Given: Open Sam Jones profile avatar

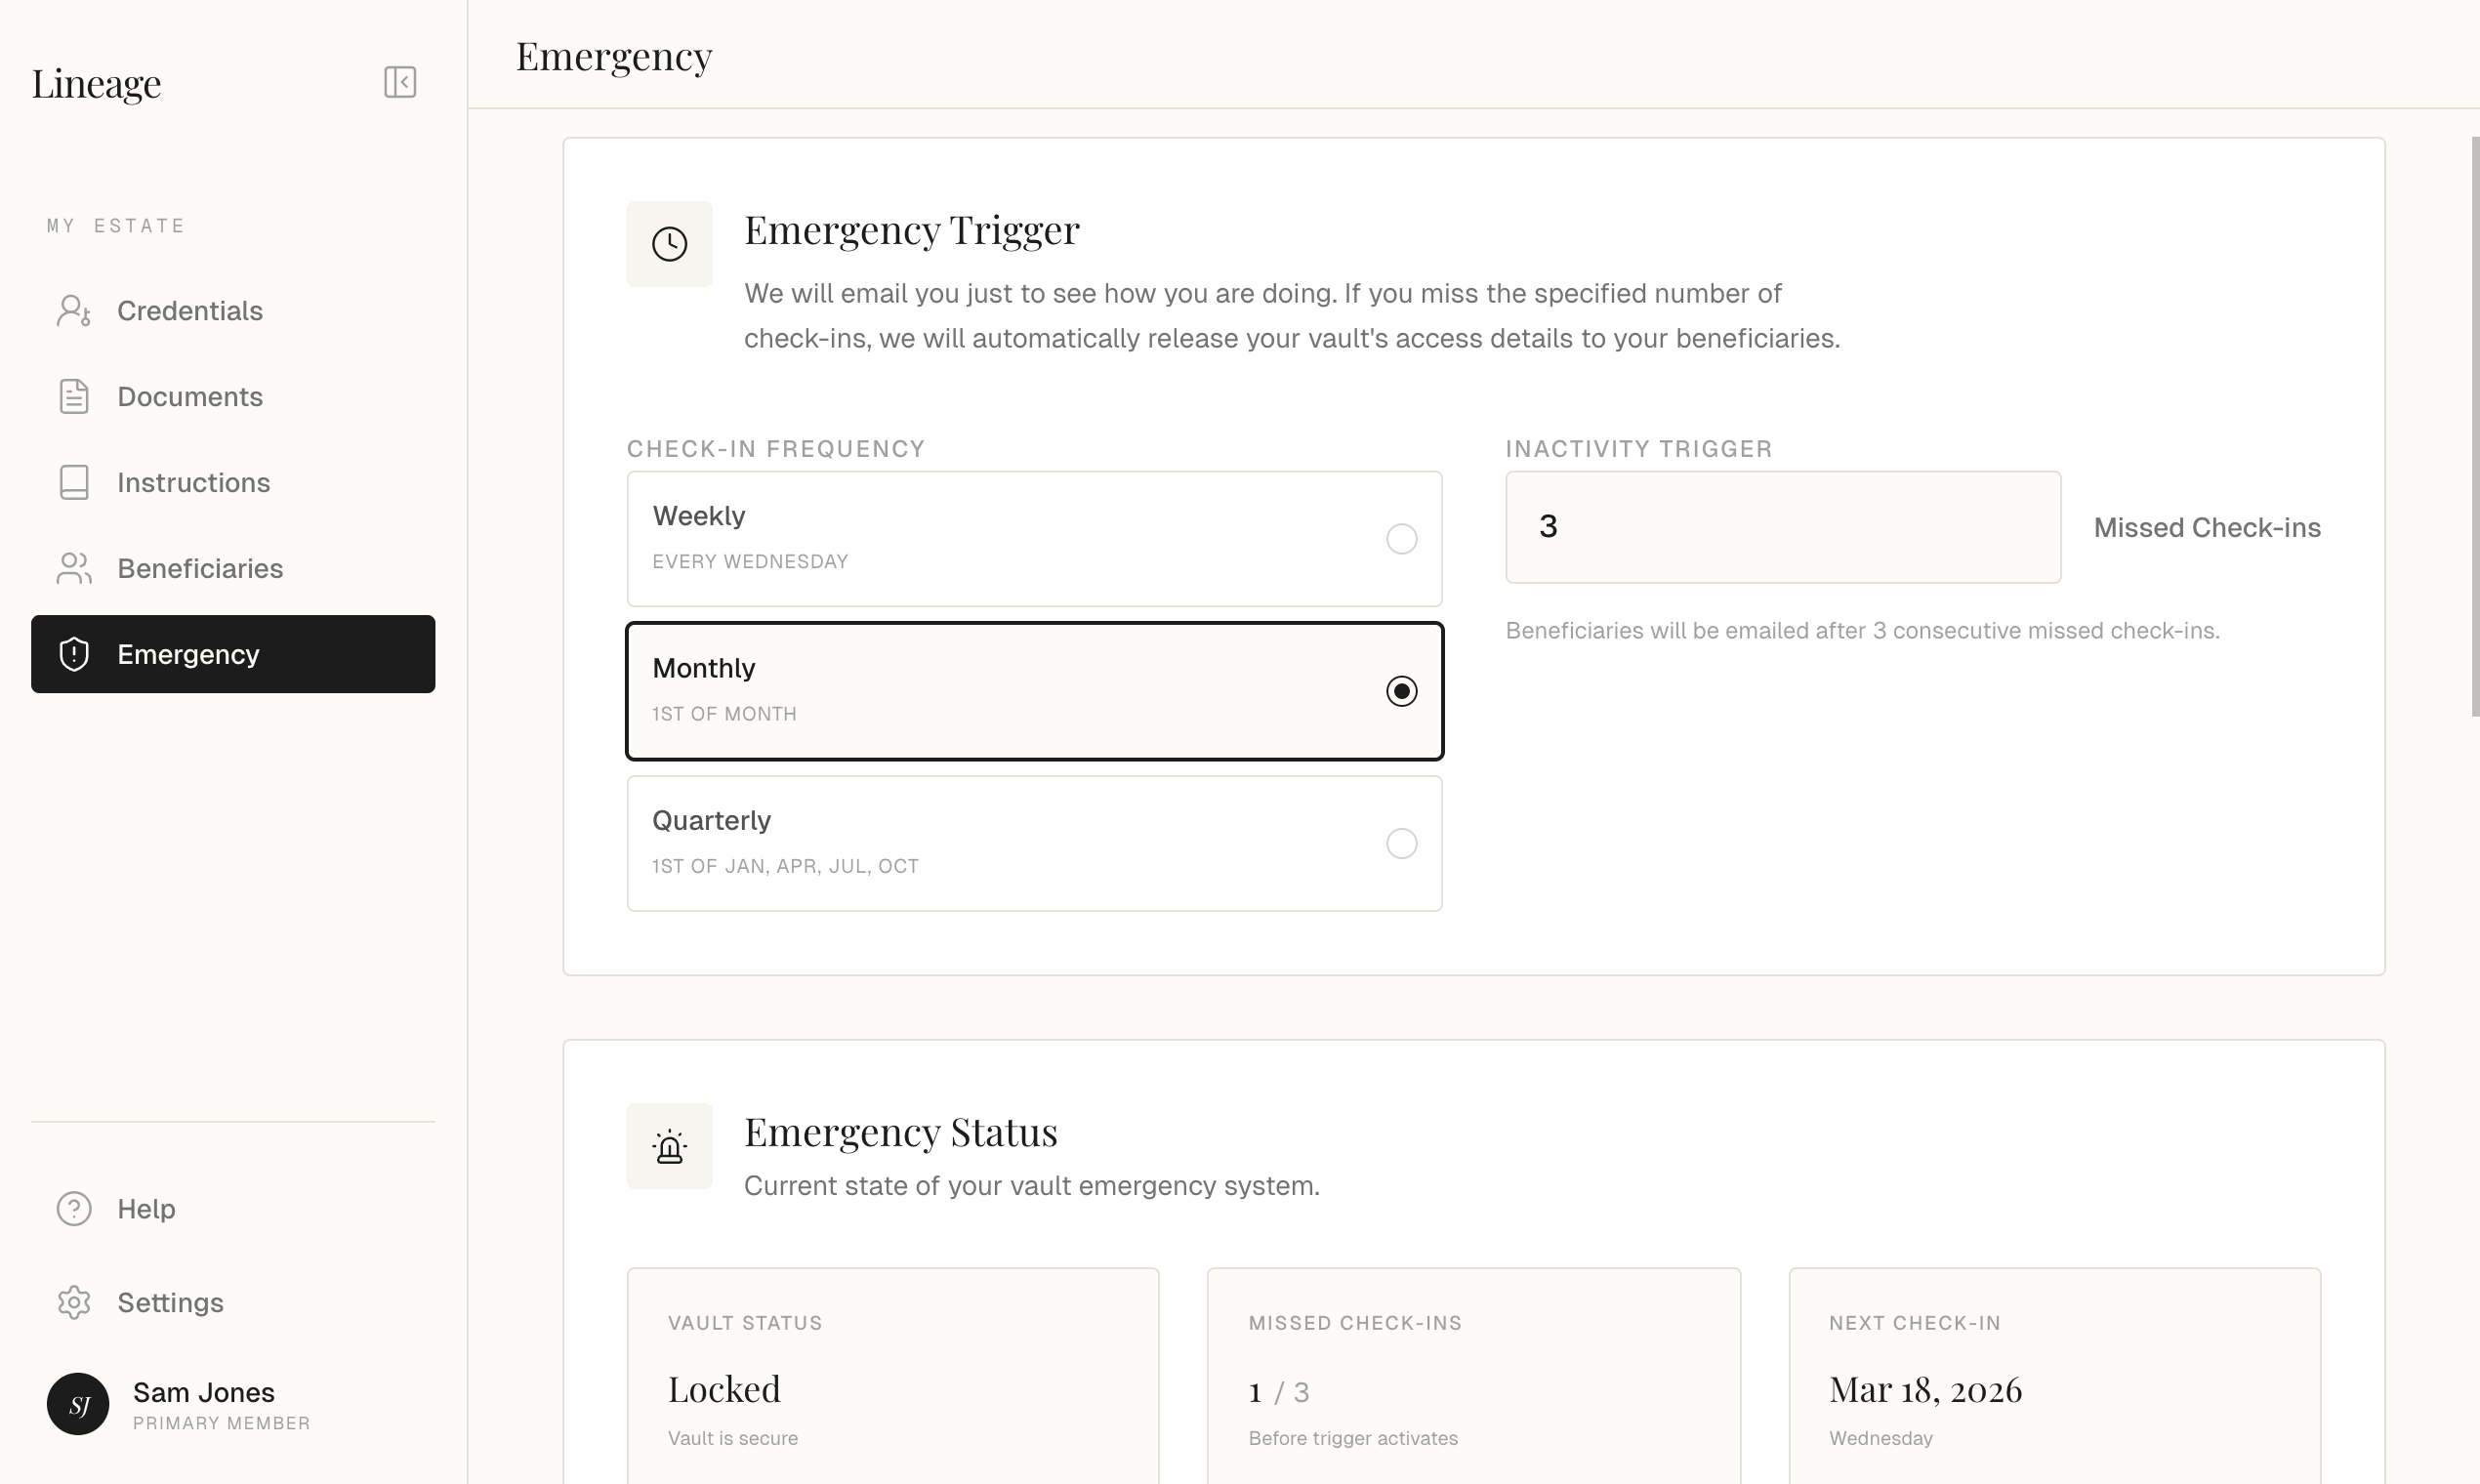Looking at the screenshot, I should point(78,1404).
